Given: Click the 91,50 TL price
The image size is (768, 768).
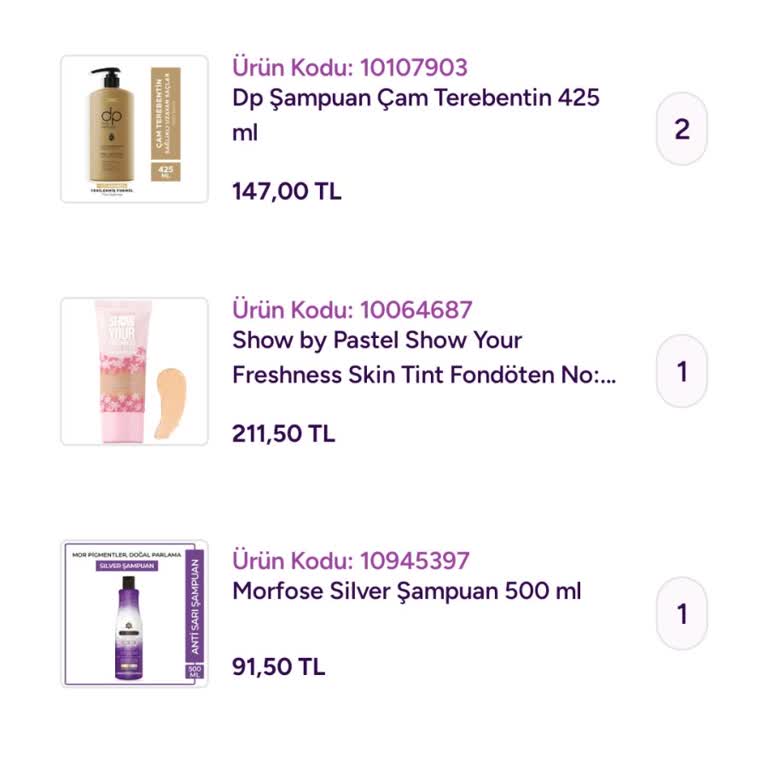Looking at the screenshot, I should [279, 667].
